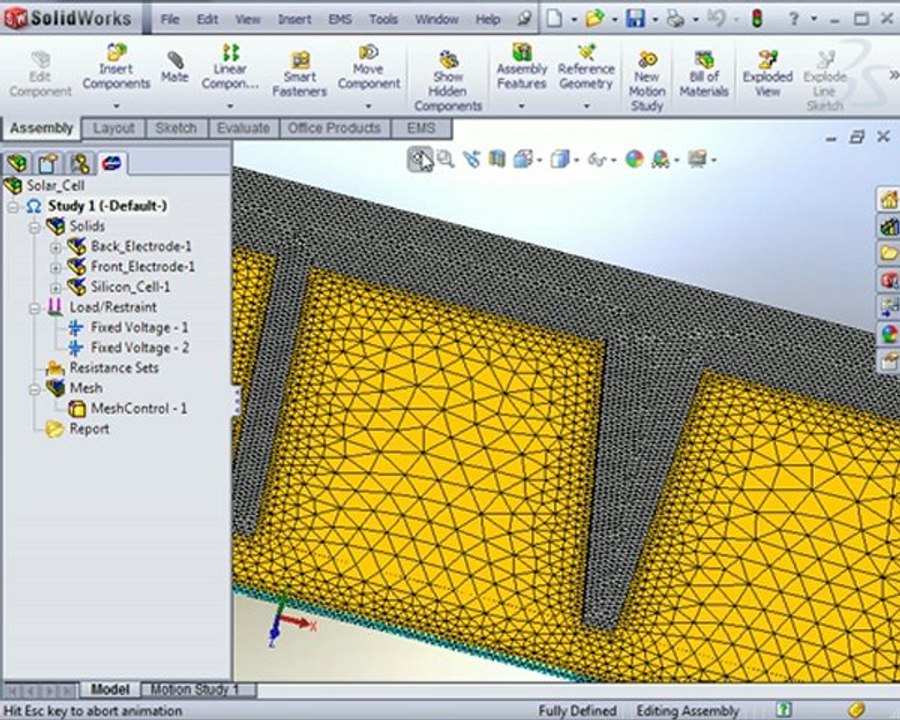Switch to the Layout tab
Screen dimensions: 900x720
coord(114,128)
